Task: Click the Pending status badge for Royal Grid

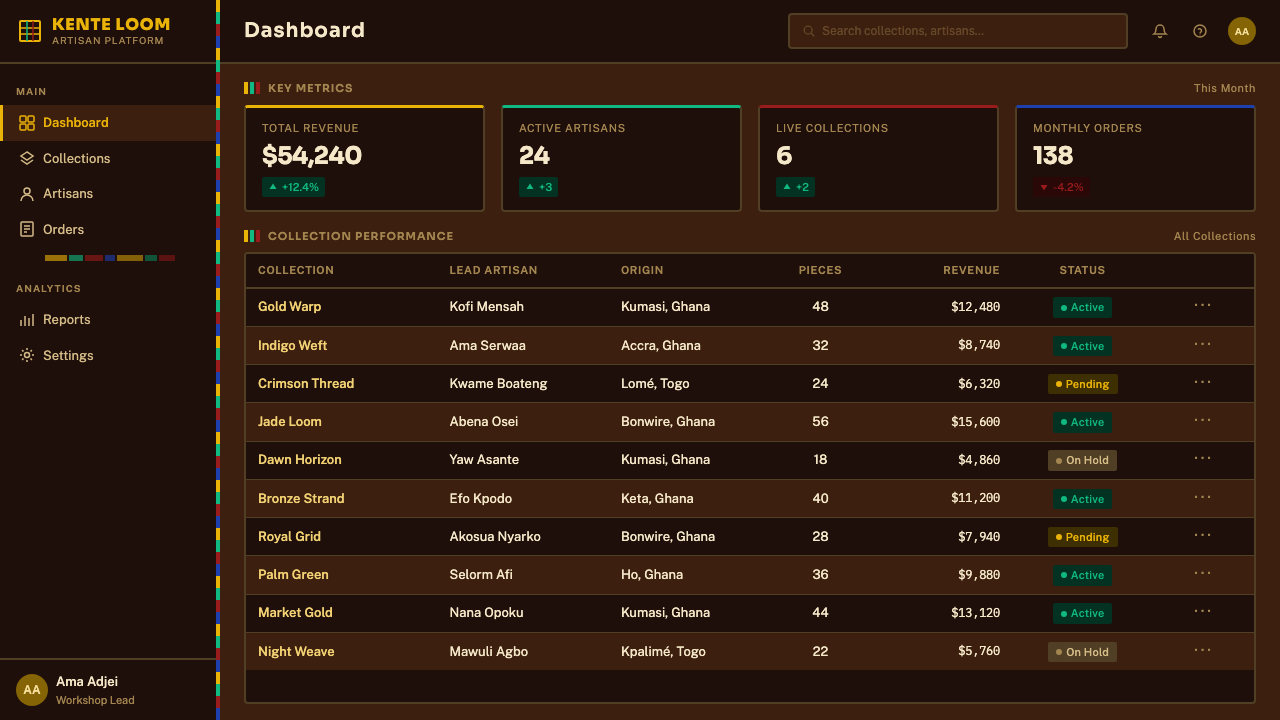Action: pos(1082,537)
